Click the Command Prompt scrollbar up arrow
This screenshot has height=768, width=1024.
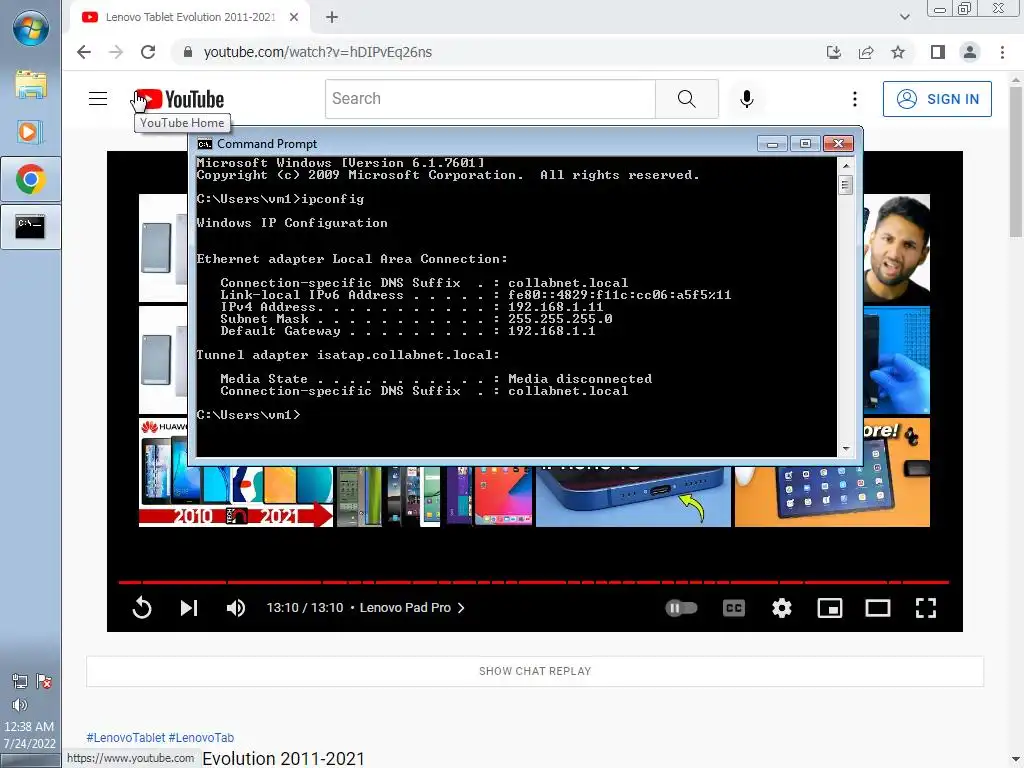[846, 166]
